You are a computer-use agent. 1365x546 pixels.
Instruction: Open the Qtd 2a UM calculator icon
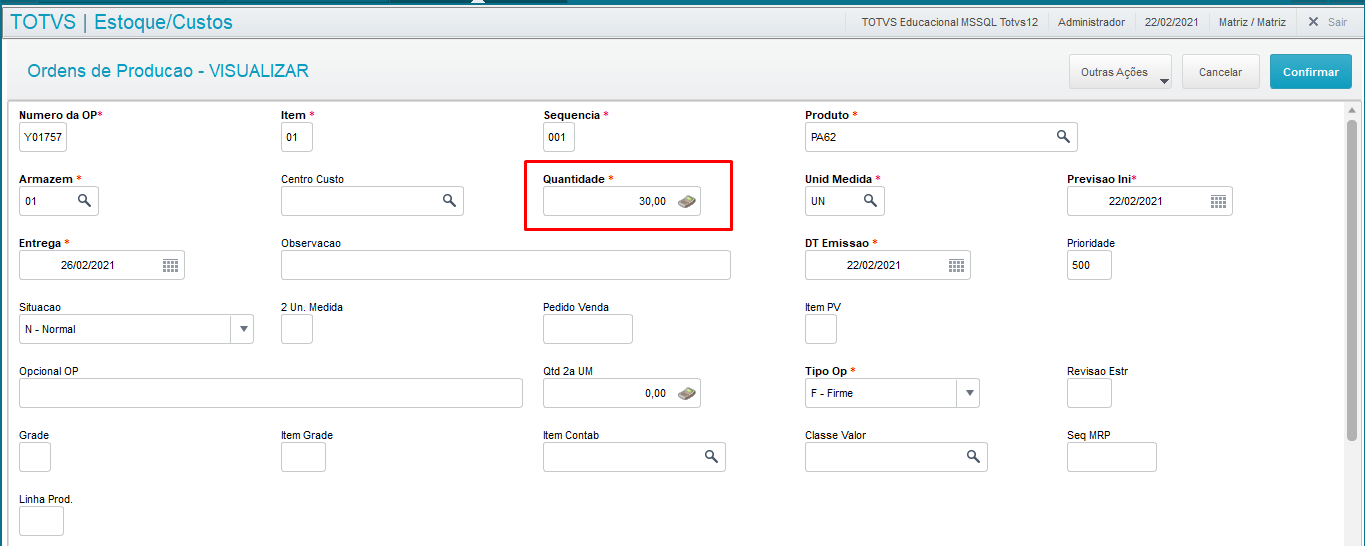[x=686, y=393]
